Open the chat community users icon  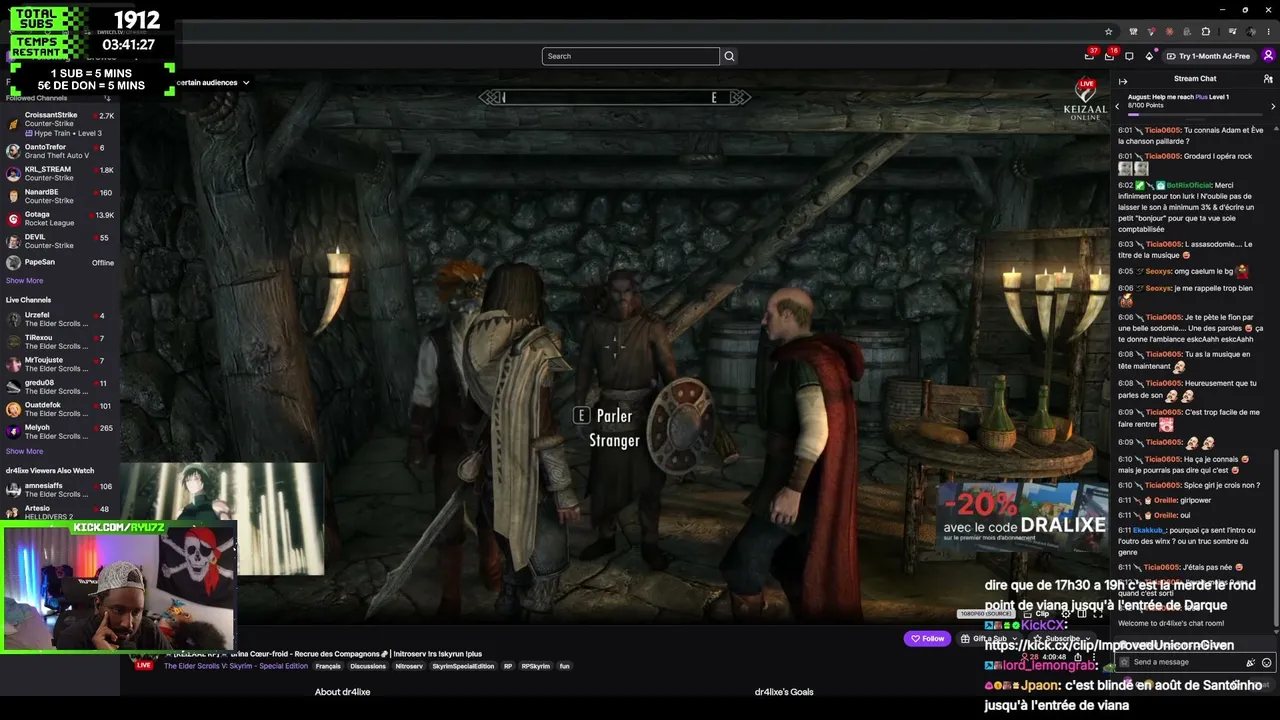click(1268, 79)
